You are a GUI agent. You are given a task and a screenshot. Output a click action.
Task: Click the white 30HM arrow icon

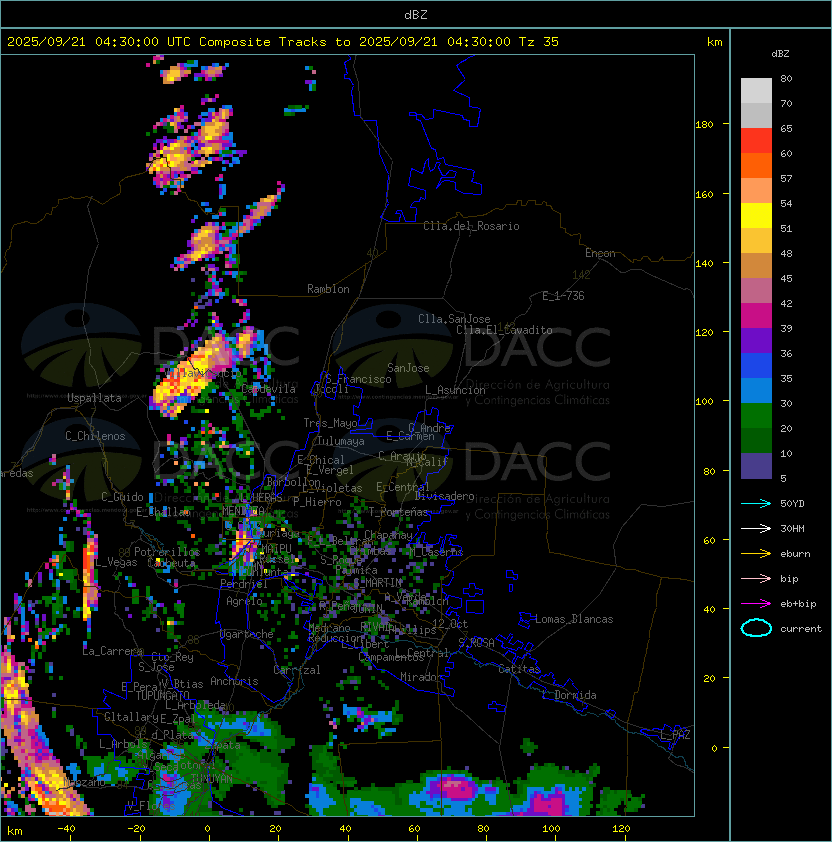pos(756,528)
